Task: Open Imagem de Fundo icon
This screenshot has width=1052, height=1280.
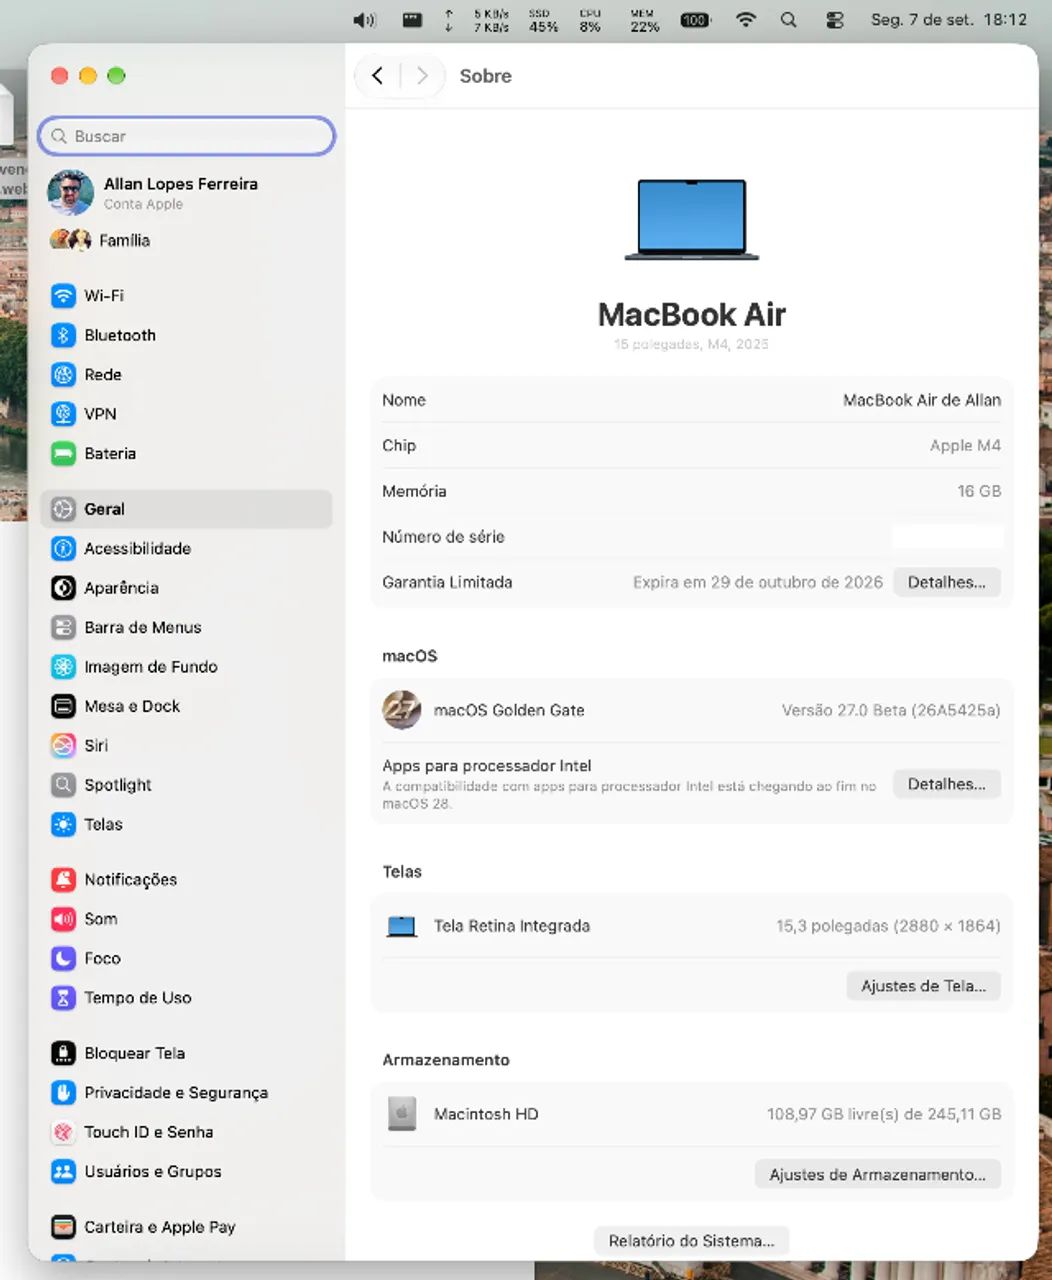Action: point(63,667)
